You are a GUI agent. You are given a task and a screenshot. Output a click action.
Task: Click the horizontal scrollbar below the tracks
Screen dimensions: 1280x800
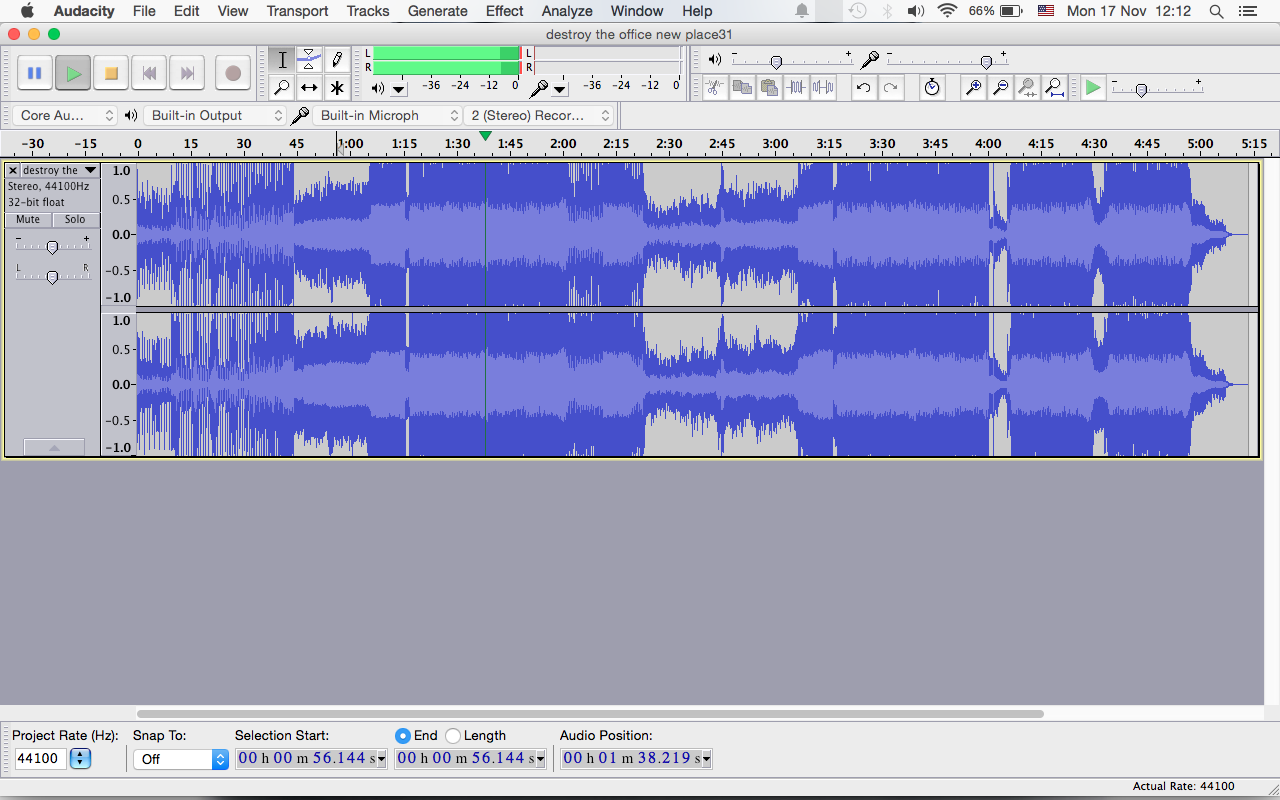coord(590,714)
